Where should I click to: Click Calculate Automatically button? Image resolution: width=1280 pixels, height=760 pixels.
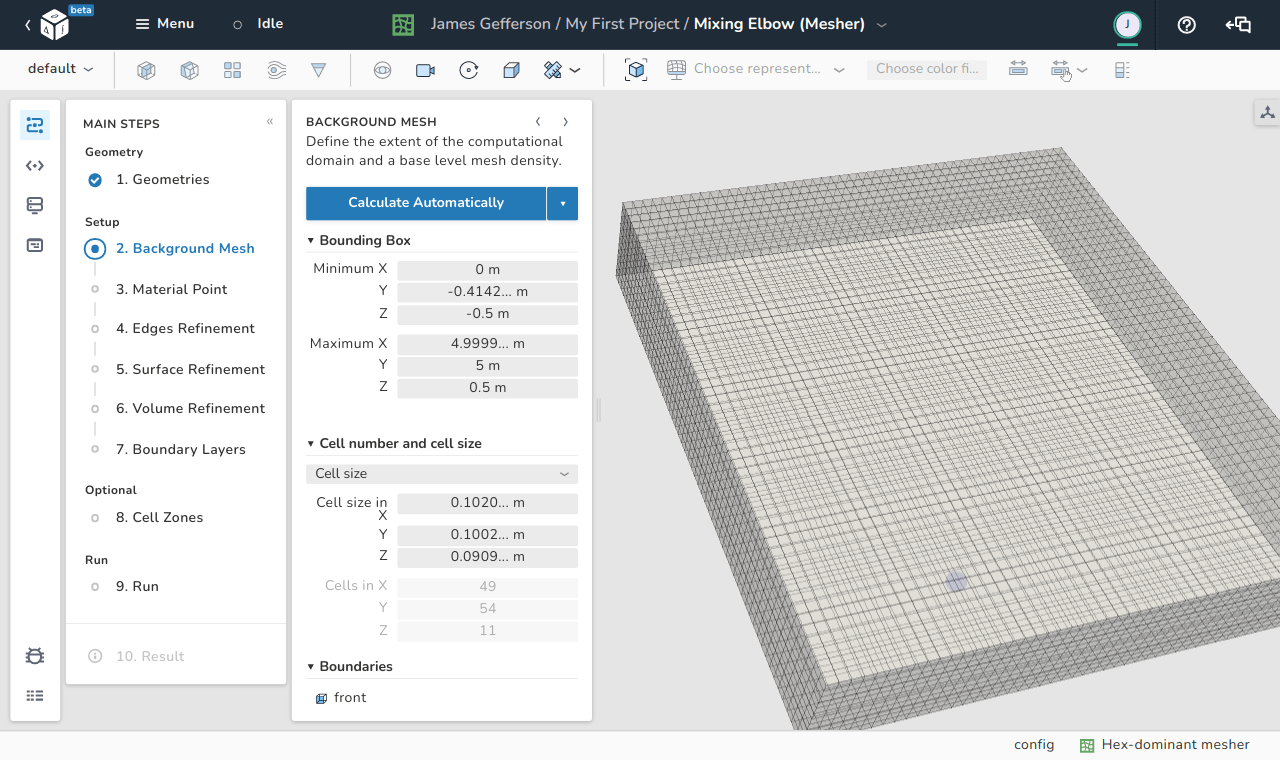pos(426,203)
